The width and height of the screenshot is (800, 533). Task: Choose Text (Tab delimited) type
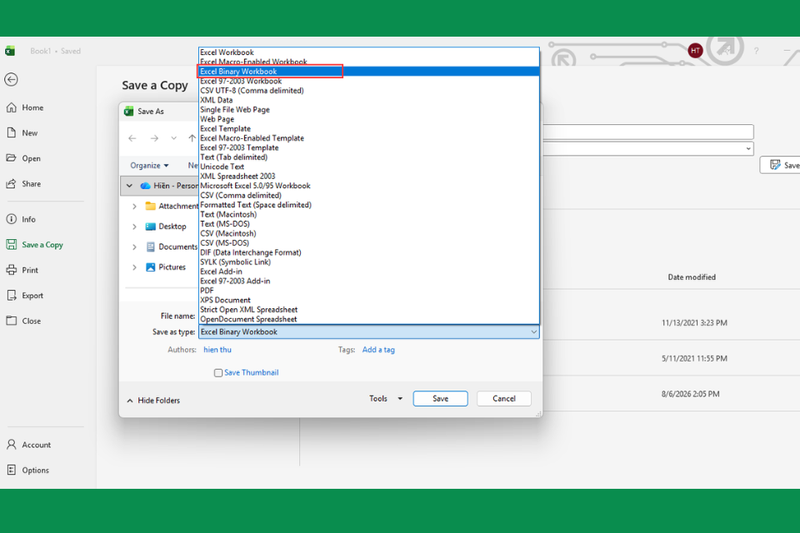(369, 157)
